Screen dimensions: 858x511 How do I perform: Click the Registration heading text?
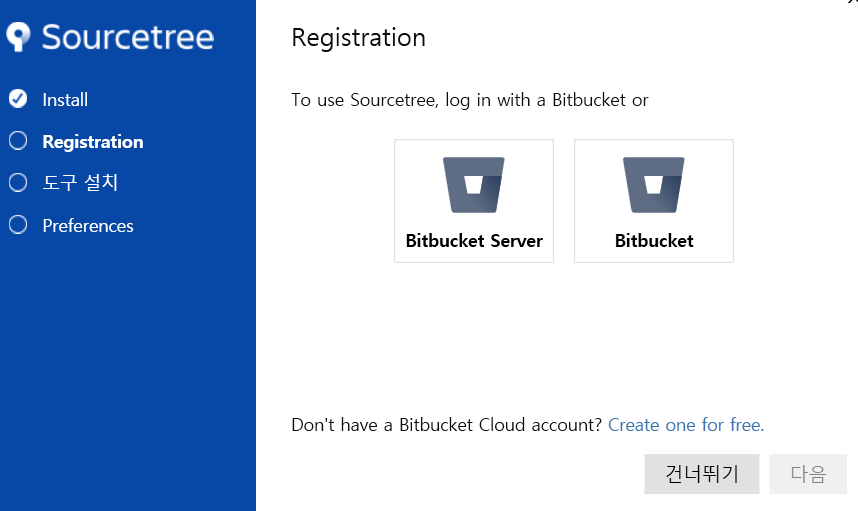click(358, 38)
